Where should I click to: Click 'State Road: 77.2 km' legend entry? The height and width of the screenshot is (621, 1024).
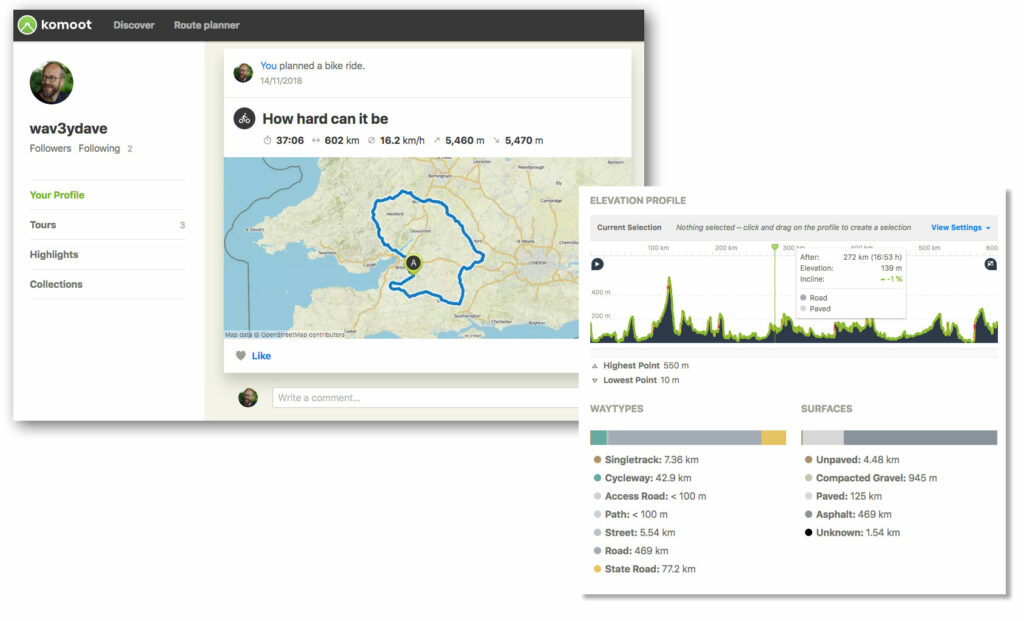coord(645,569)
